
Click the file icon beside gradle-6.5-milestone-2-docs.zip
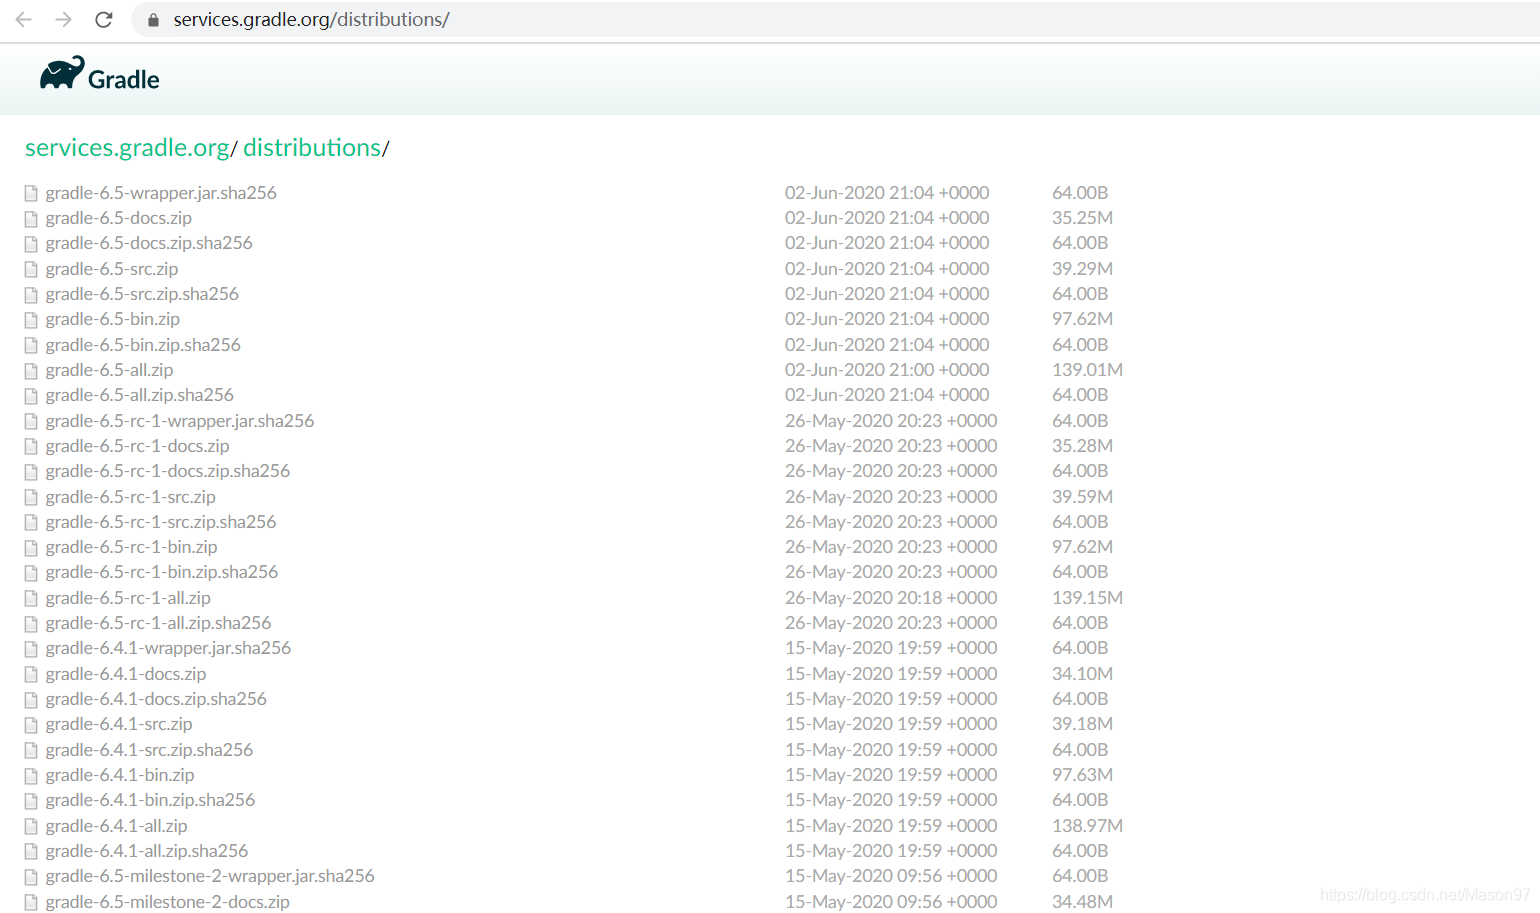point(31,902)
